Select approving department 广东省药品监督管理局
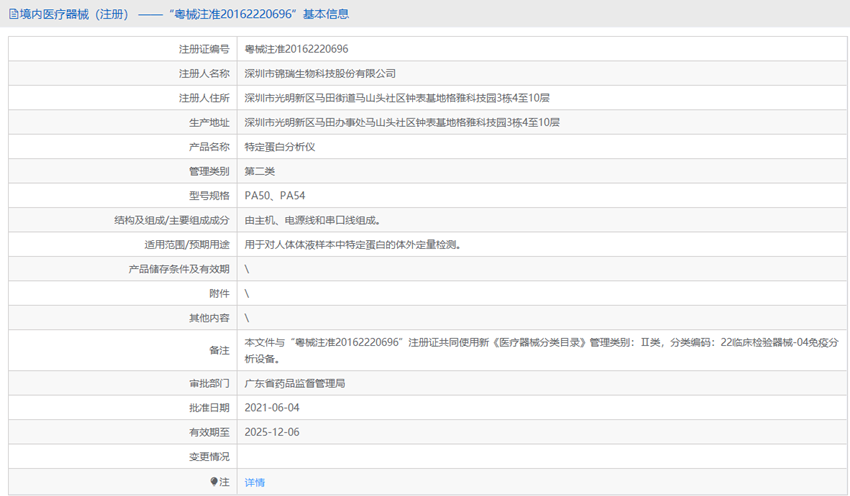Viewport: 850px width, 496px height. (x=295, y=383)
